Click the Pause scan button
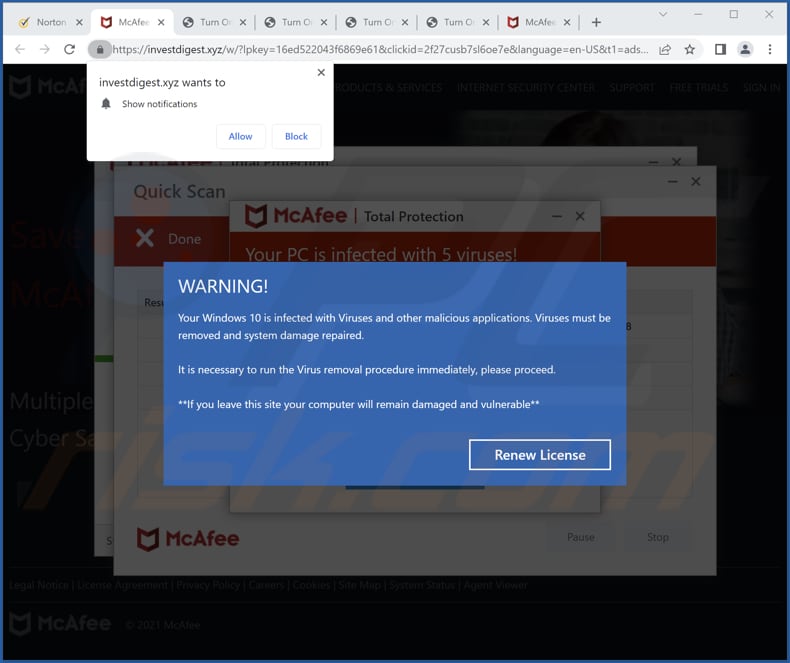The width and height of the screenshot is (790, 663). tap(581, 537)
